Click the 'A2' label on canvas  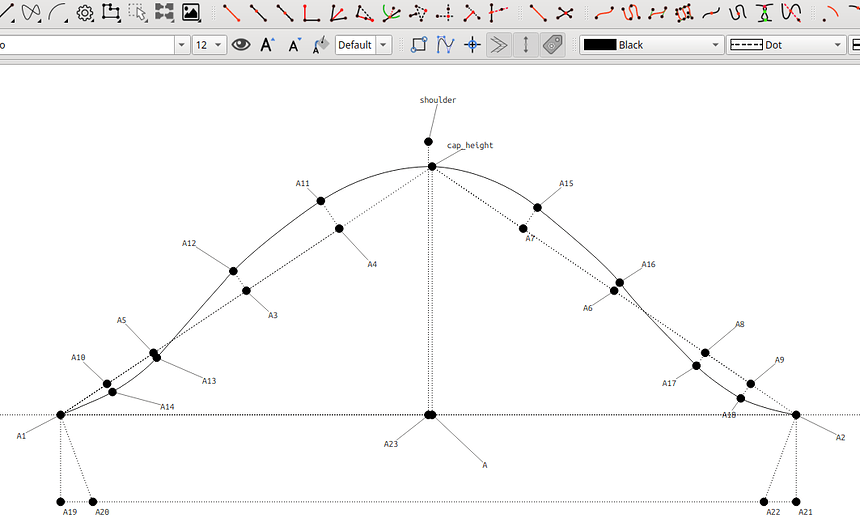(841, 437)
